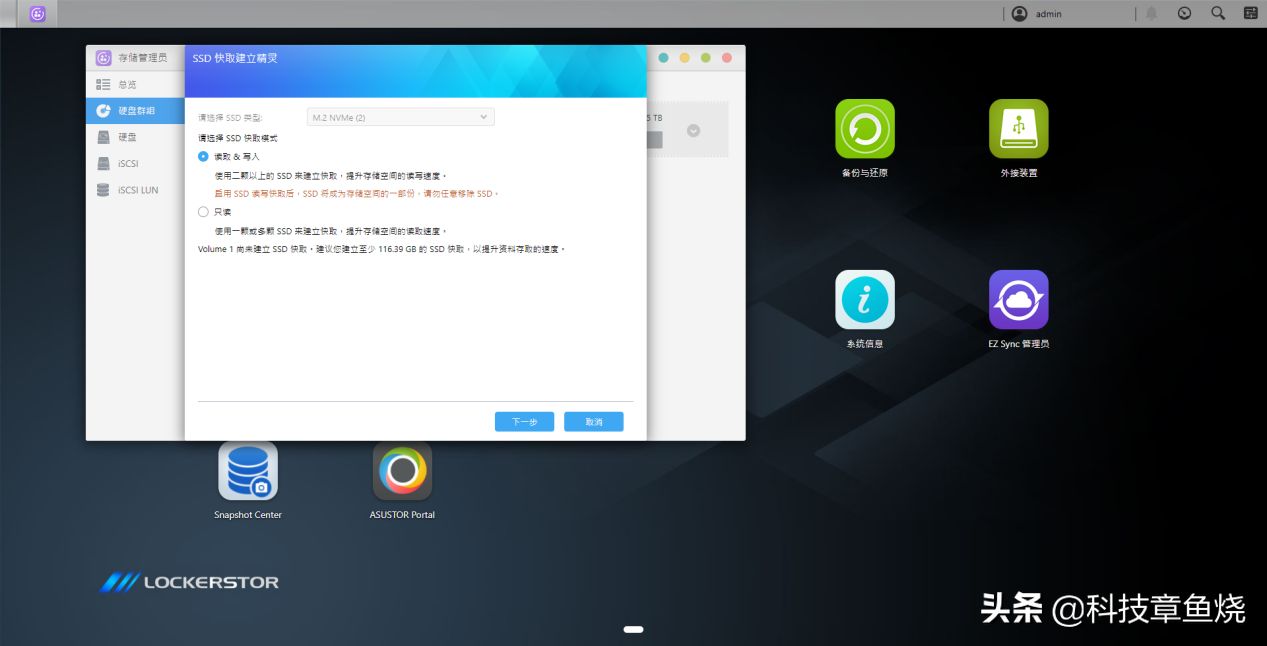Open the iSCSI LUN sidebar section
1267x646 pixels.
coord(136,190)
